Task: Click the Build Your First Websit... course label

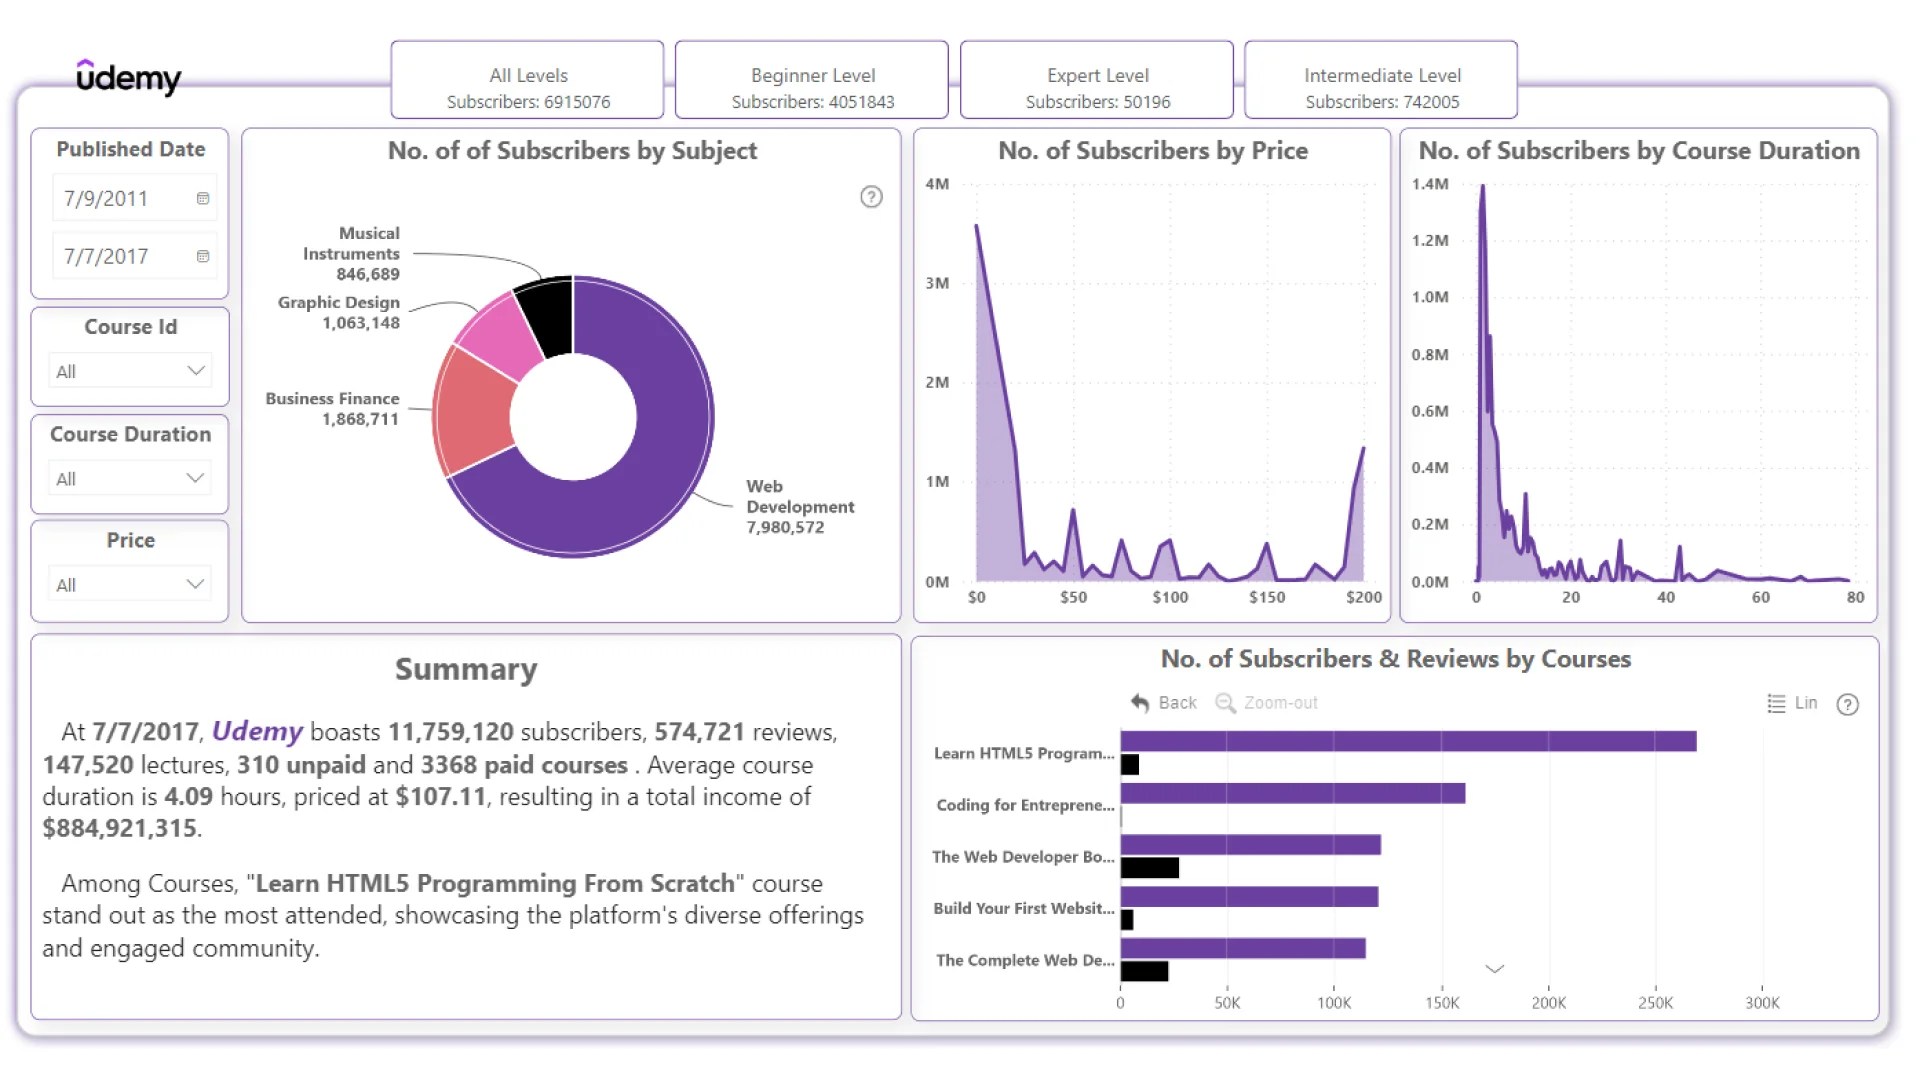Action: click(x=1024, y=908)
